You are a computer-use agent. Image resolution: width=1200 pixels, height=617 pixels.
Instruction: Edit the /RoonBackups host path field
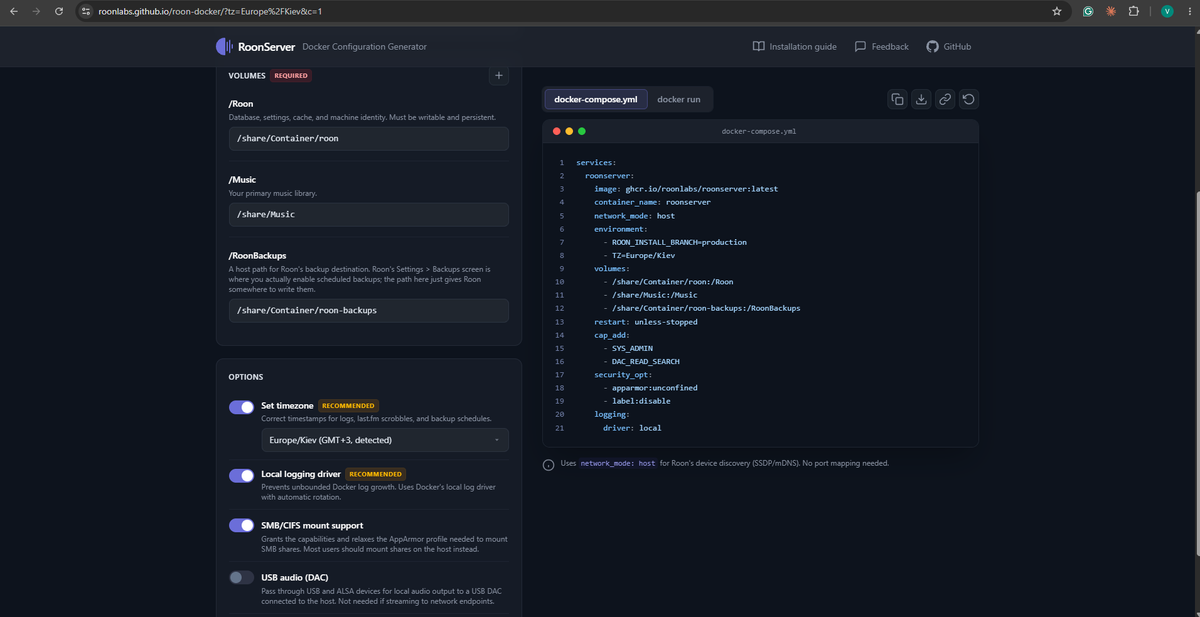(x=369, y=310)
